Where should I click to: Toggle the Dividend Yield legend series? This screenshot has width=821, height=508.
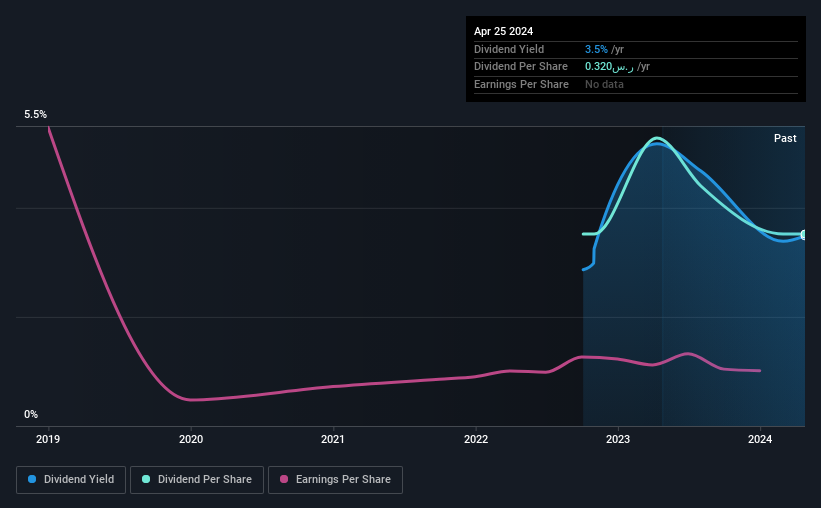[x=71, y=480]
